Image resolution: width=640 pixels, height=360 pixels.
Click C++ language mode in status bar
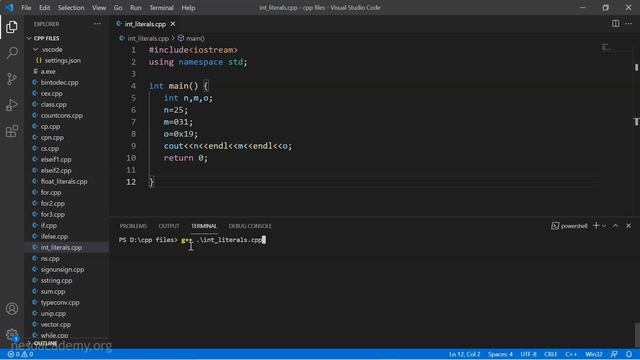[571, 354]
